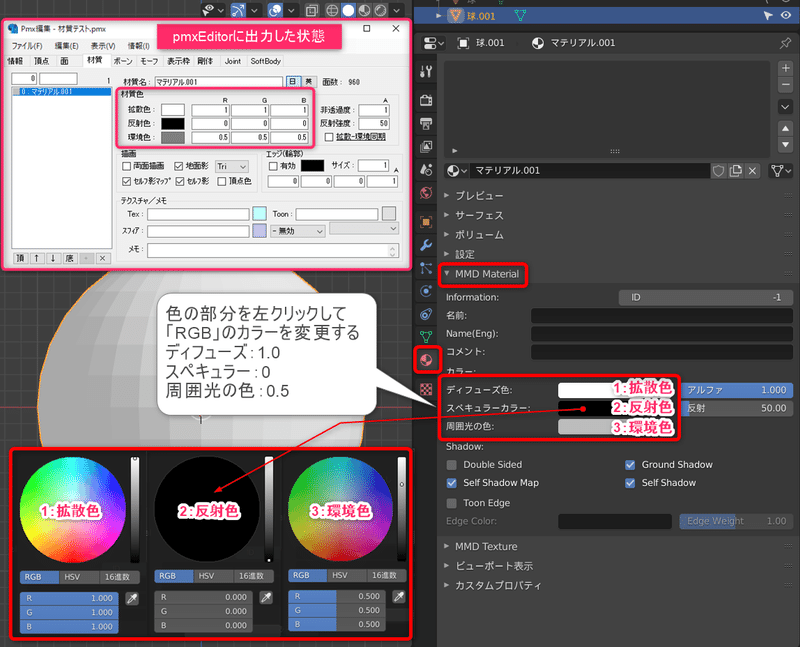Open the Render properties tab icon

click(426, 100)
